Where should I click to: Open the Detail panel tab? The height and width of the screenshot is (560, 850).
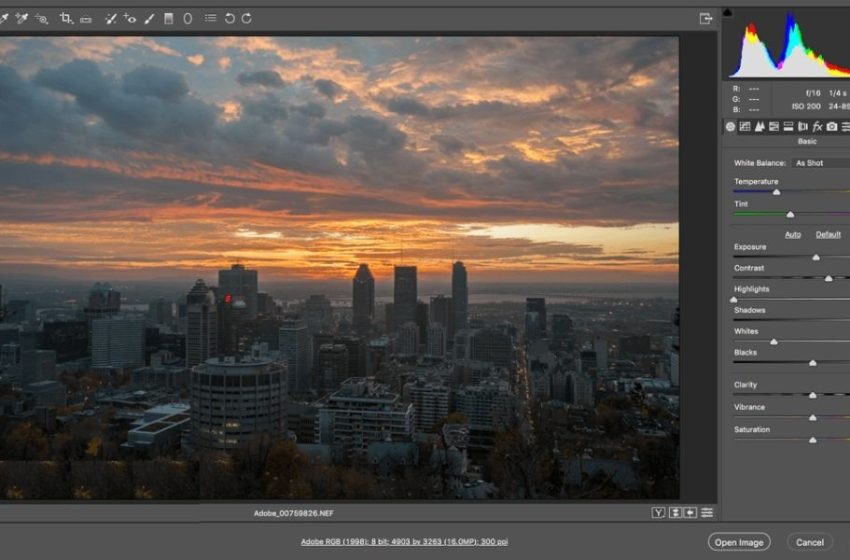(x=759, y=126)
